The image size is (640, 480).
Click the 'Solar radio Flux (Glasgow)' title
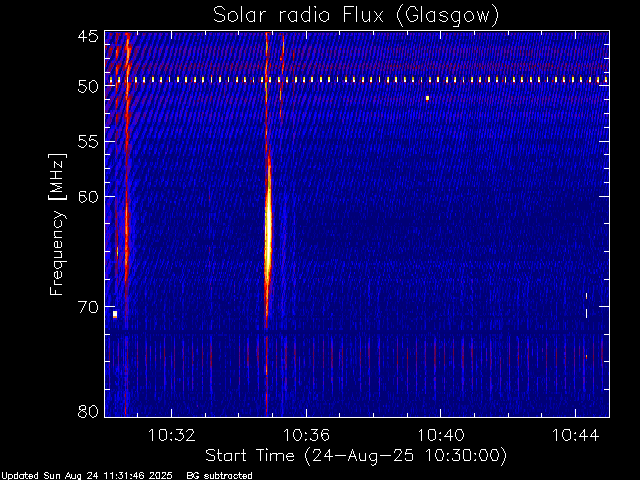356,16
